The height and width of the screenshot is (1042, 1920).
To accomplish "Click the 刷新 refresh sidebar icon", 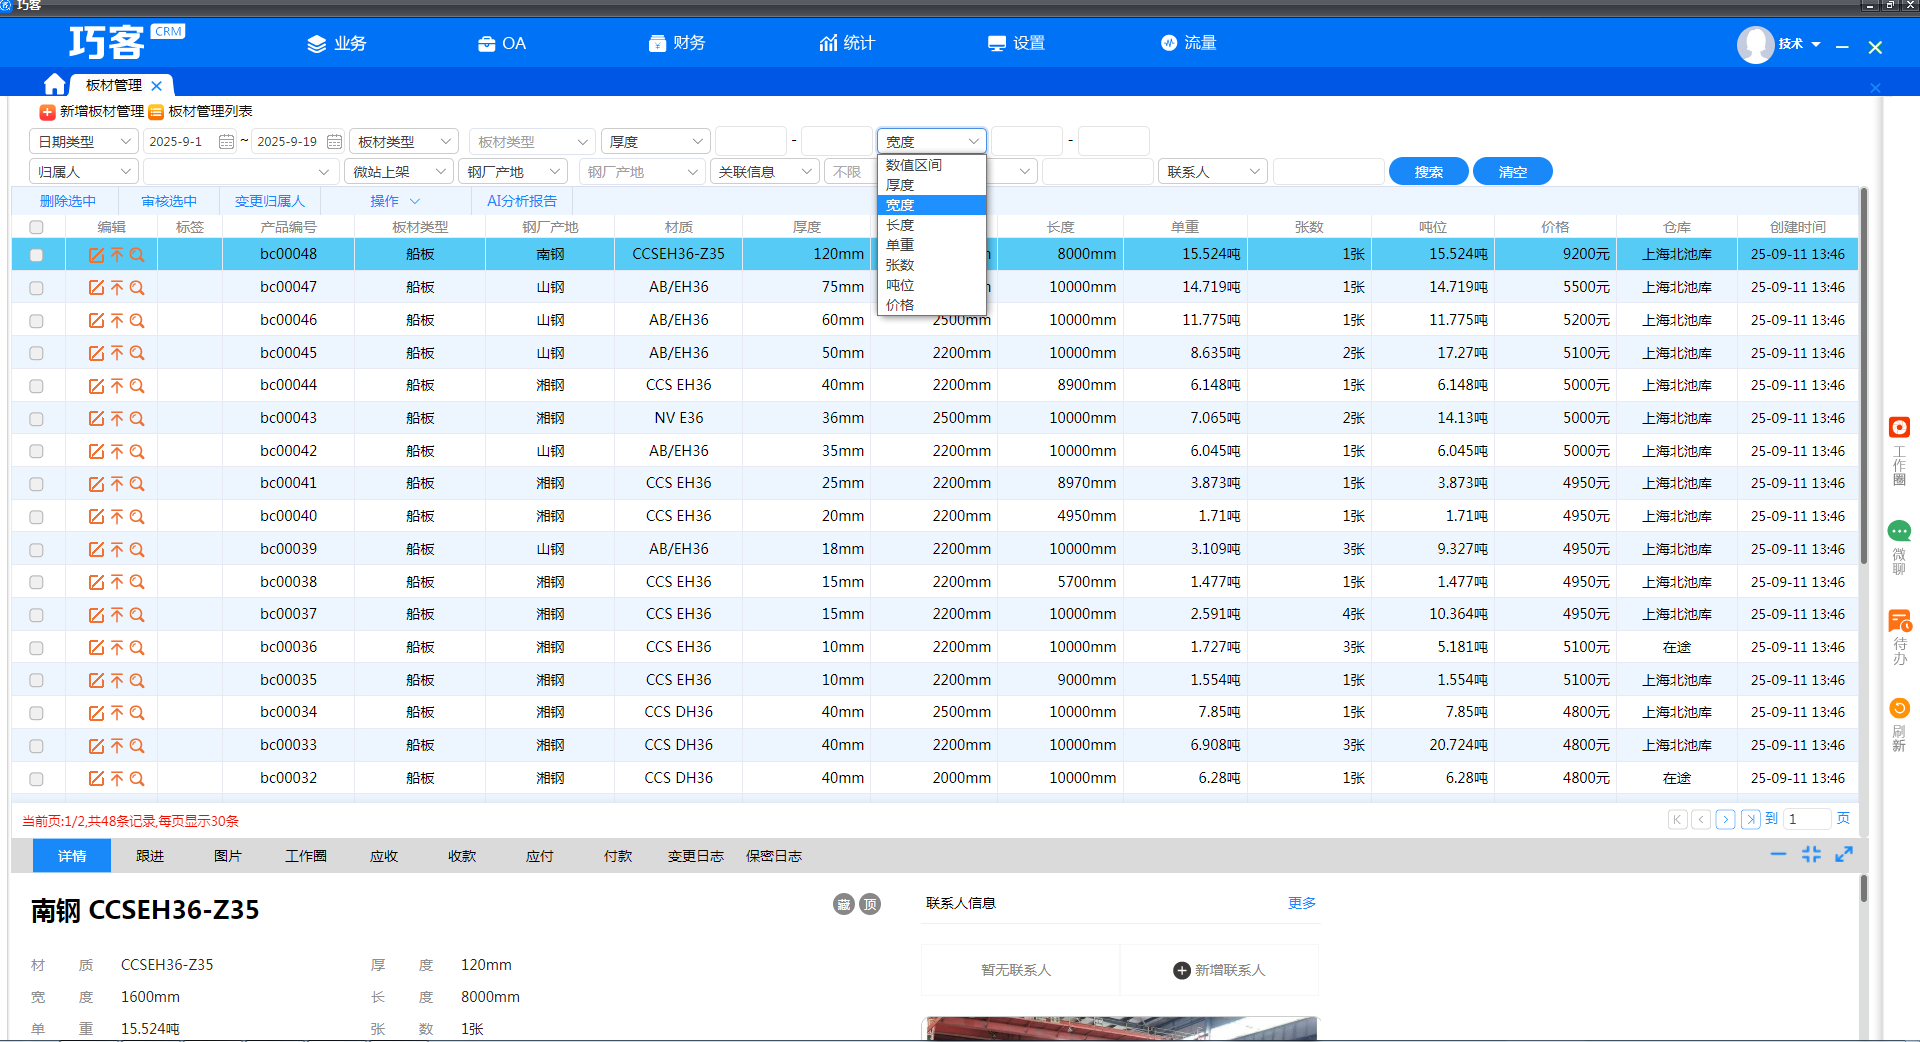I will 1899,709.
